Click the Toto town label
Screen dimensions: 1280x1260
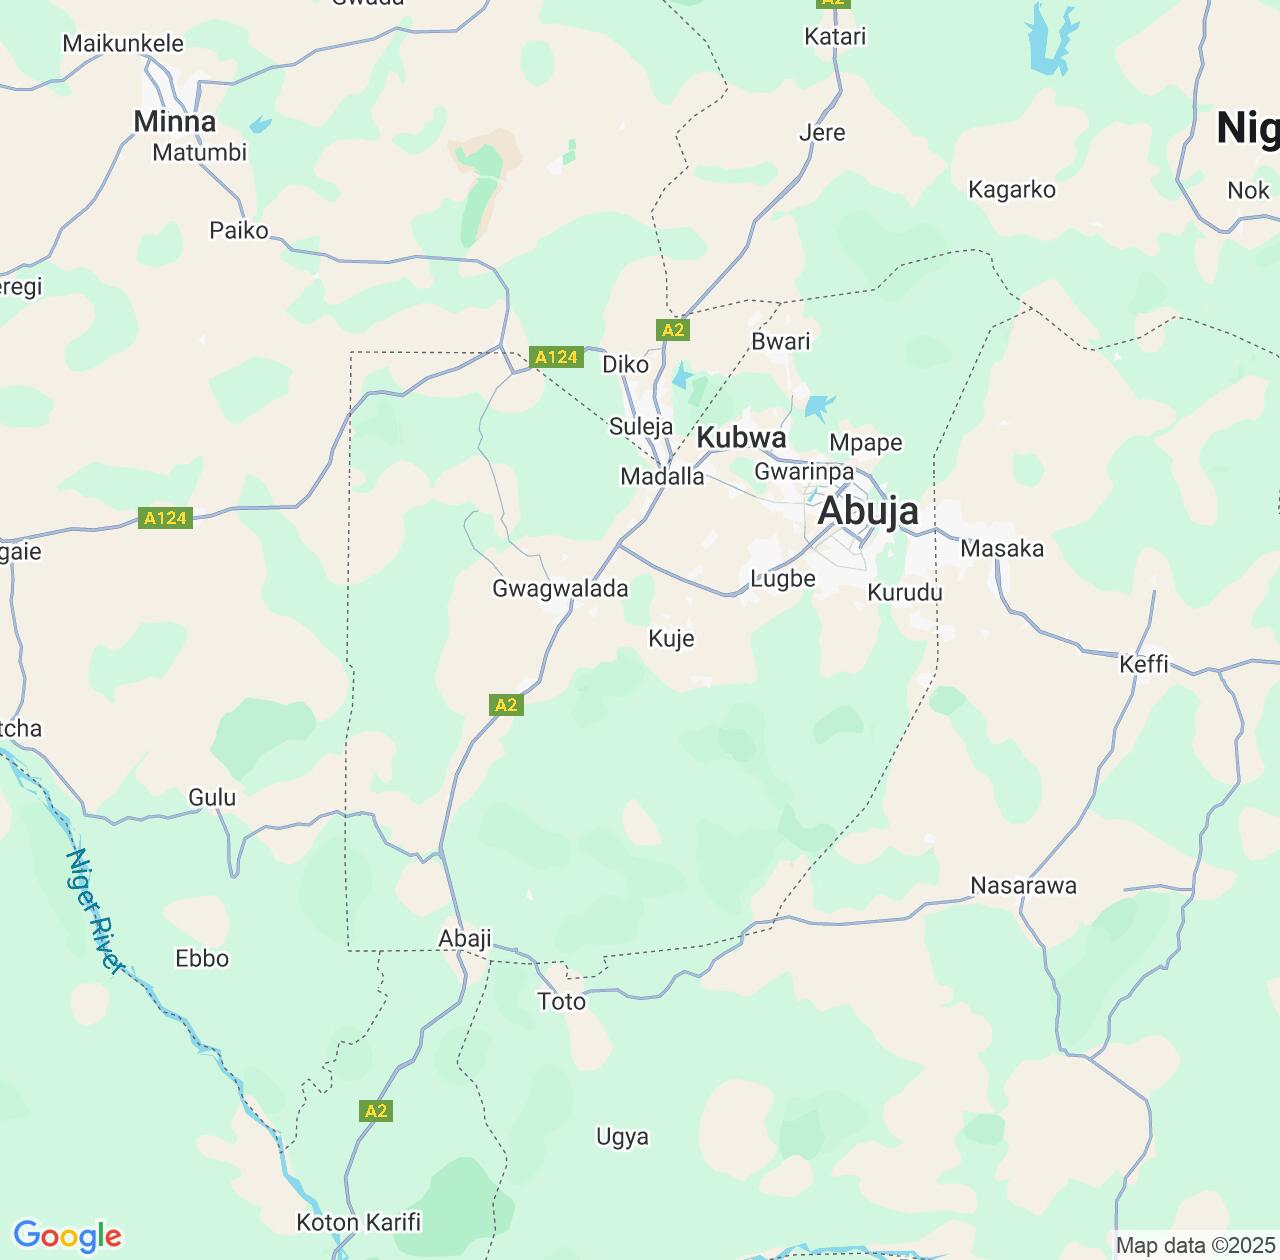pyautogui.click(x=562, y=1002)
